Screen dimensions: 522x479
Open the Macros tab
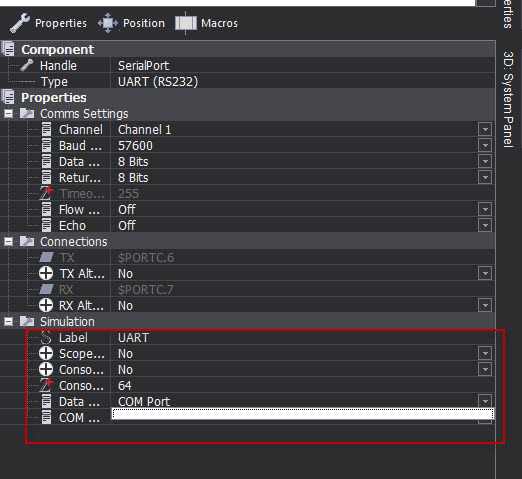click(207, 23)
